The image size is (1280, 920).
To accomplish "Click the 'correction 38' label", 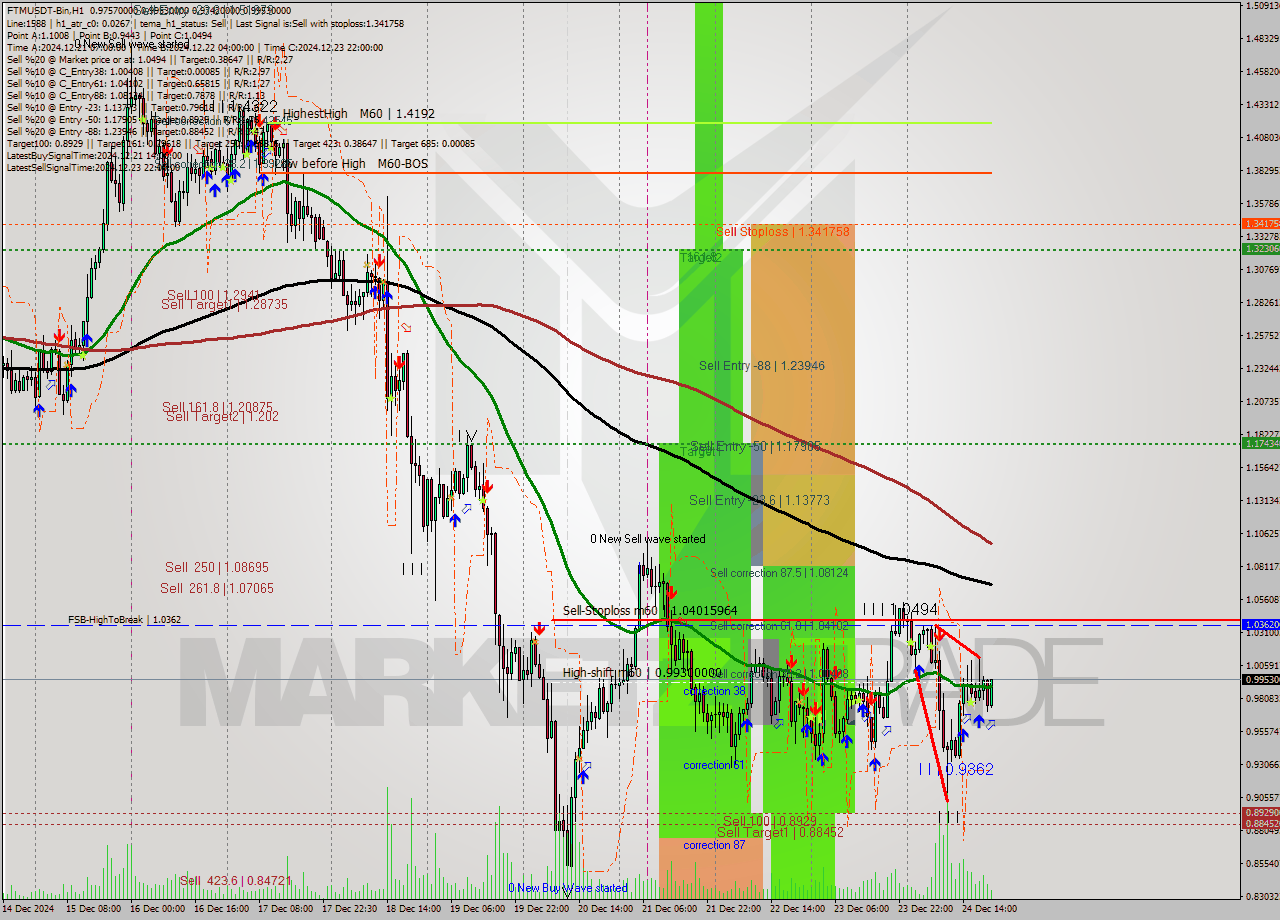I will tap(714, 691).
